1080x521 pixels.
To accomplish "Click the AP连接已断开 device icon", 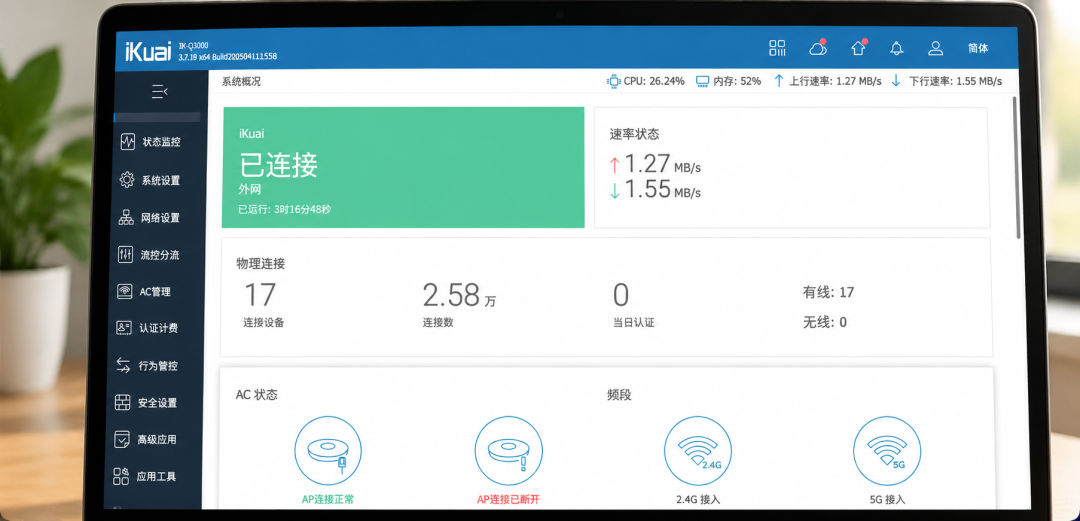I will 508,451.
